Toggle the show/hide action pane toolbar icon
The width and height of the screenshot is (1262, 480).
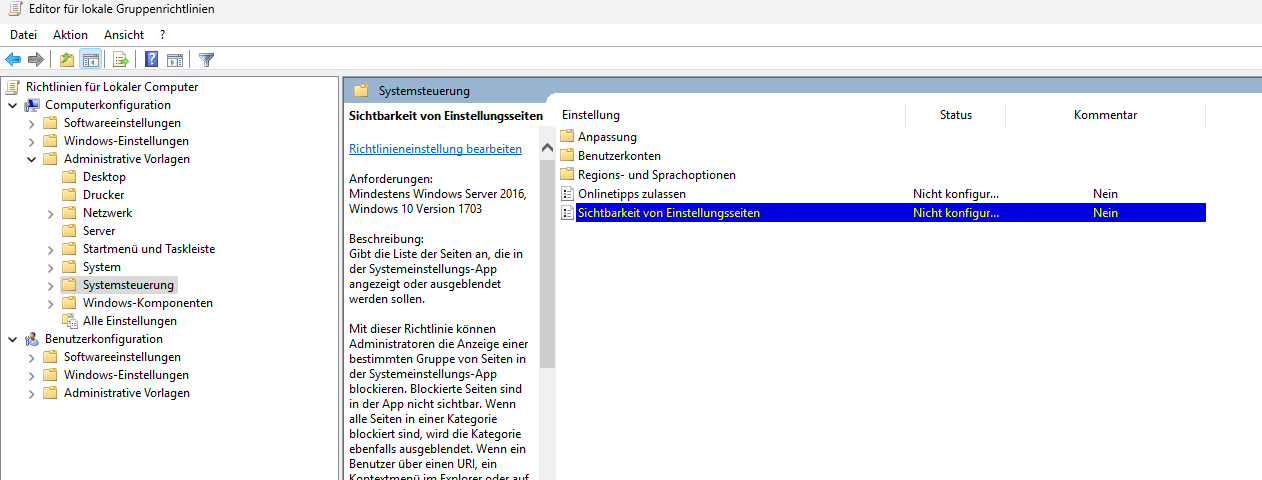tap(174, 60)
